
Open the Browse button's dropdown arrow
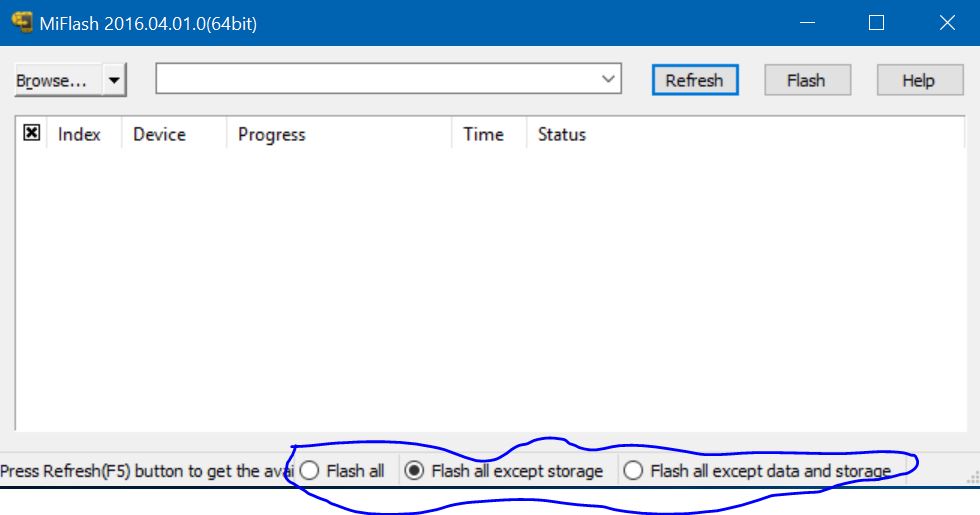click(x=114, y=80)
